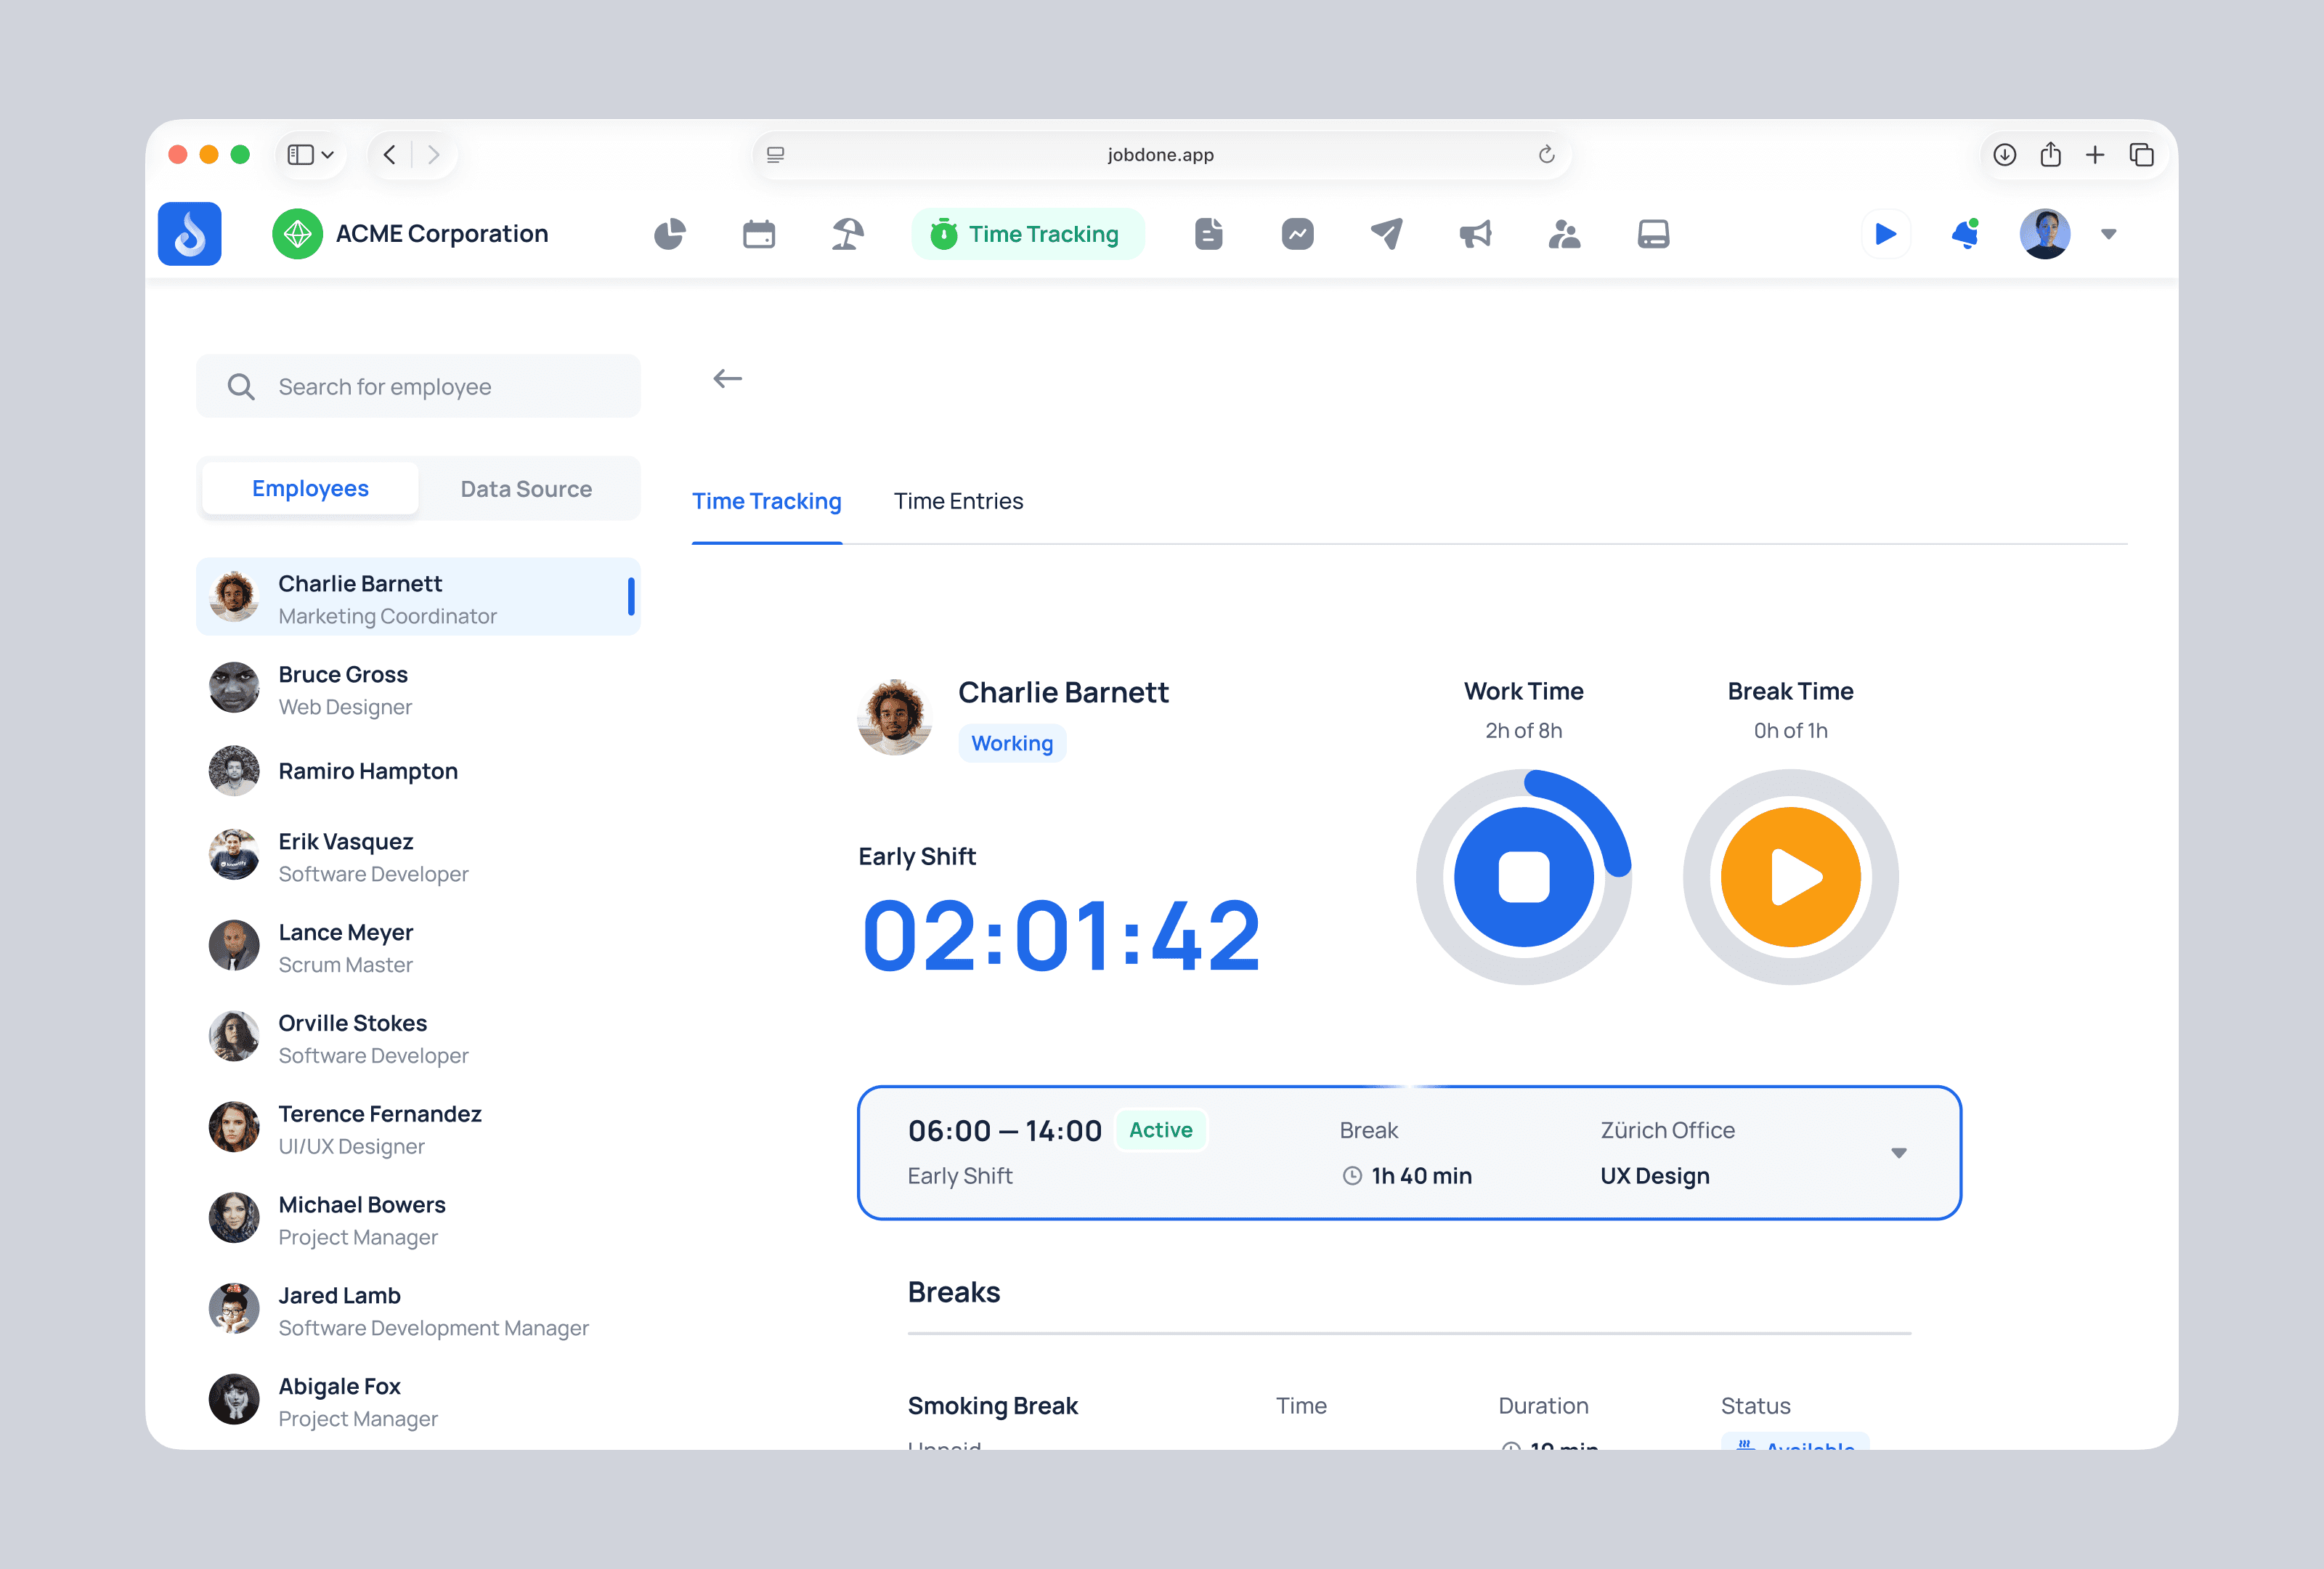Image resolution: width=2324 pixels, height=1569 pixels.
Task: Open the team members icon
Action: [x=1564, y=234]
